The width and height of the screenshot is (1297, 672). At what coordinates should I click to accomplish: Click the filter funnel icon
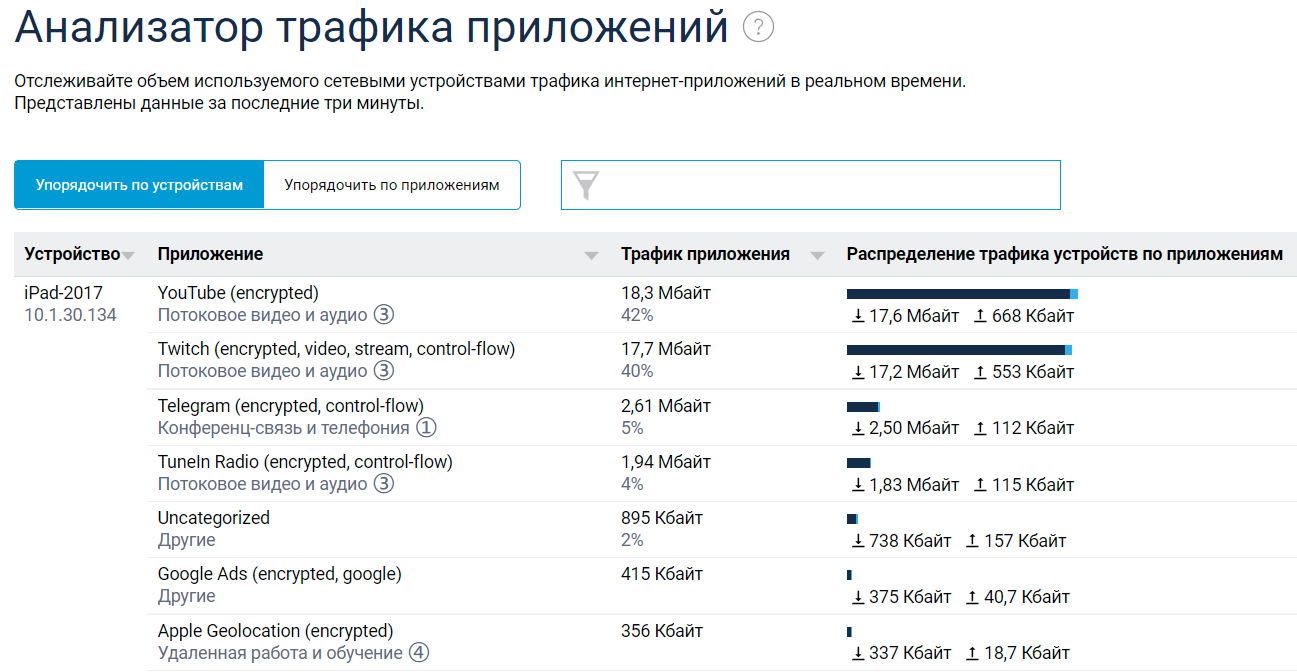[587, 184]
